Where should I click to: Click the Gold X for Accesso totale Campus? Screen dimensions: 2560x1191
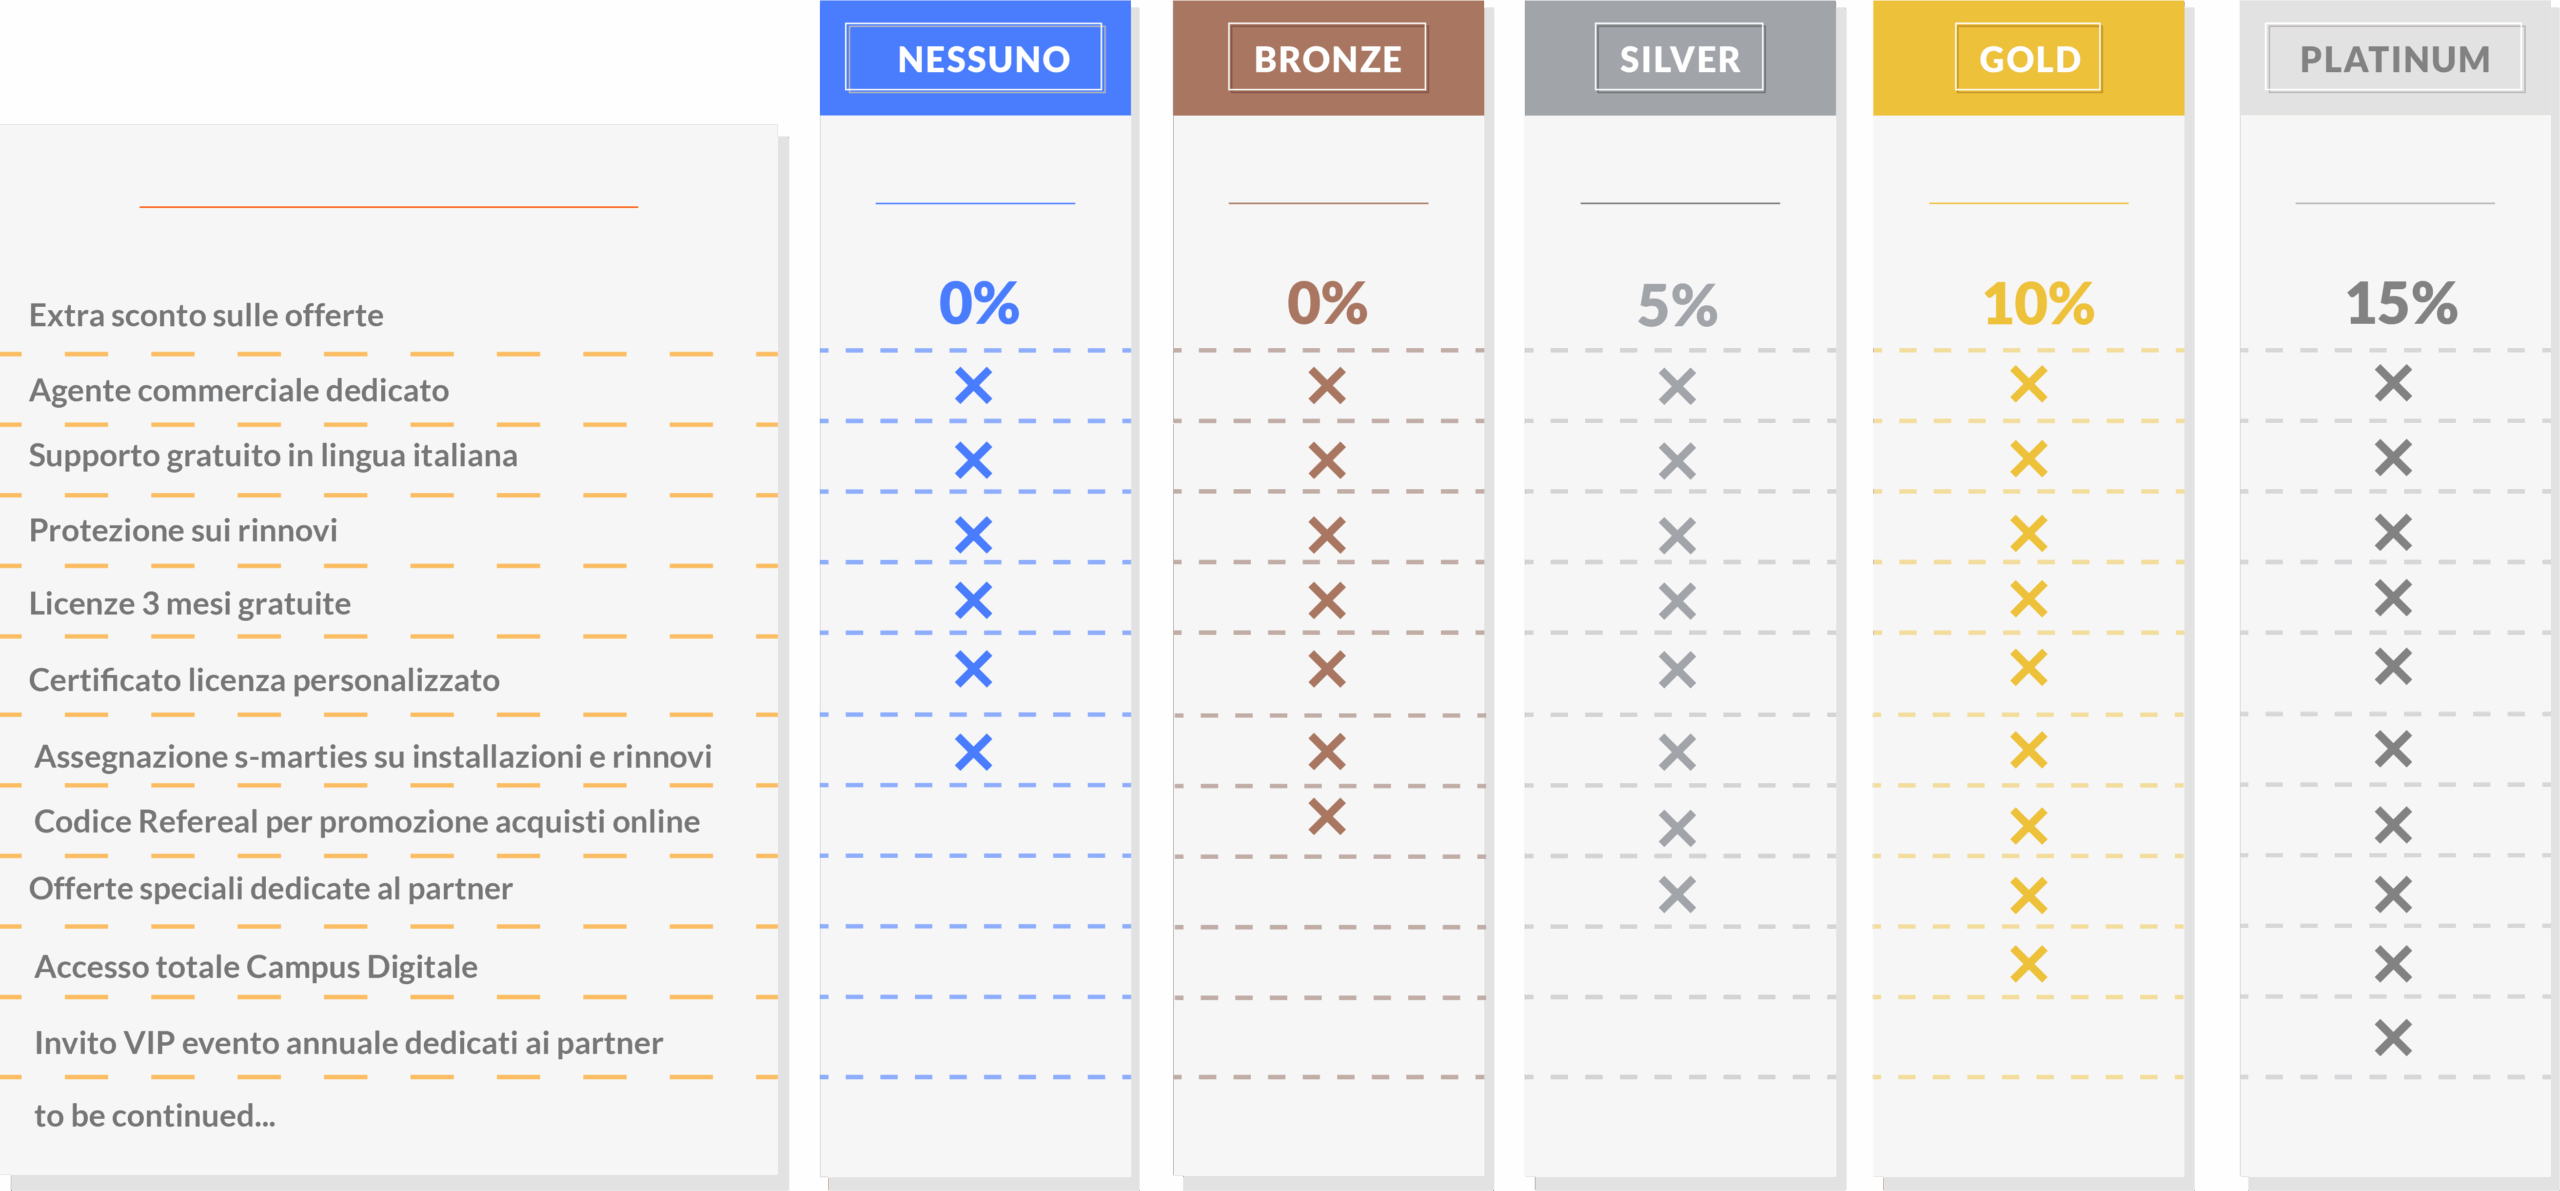2029,964
